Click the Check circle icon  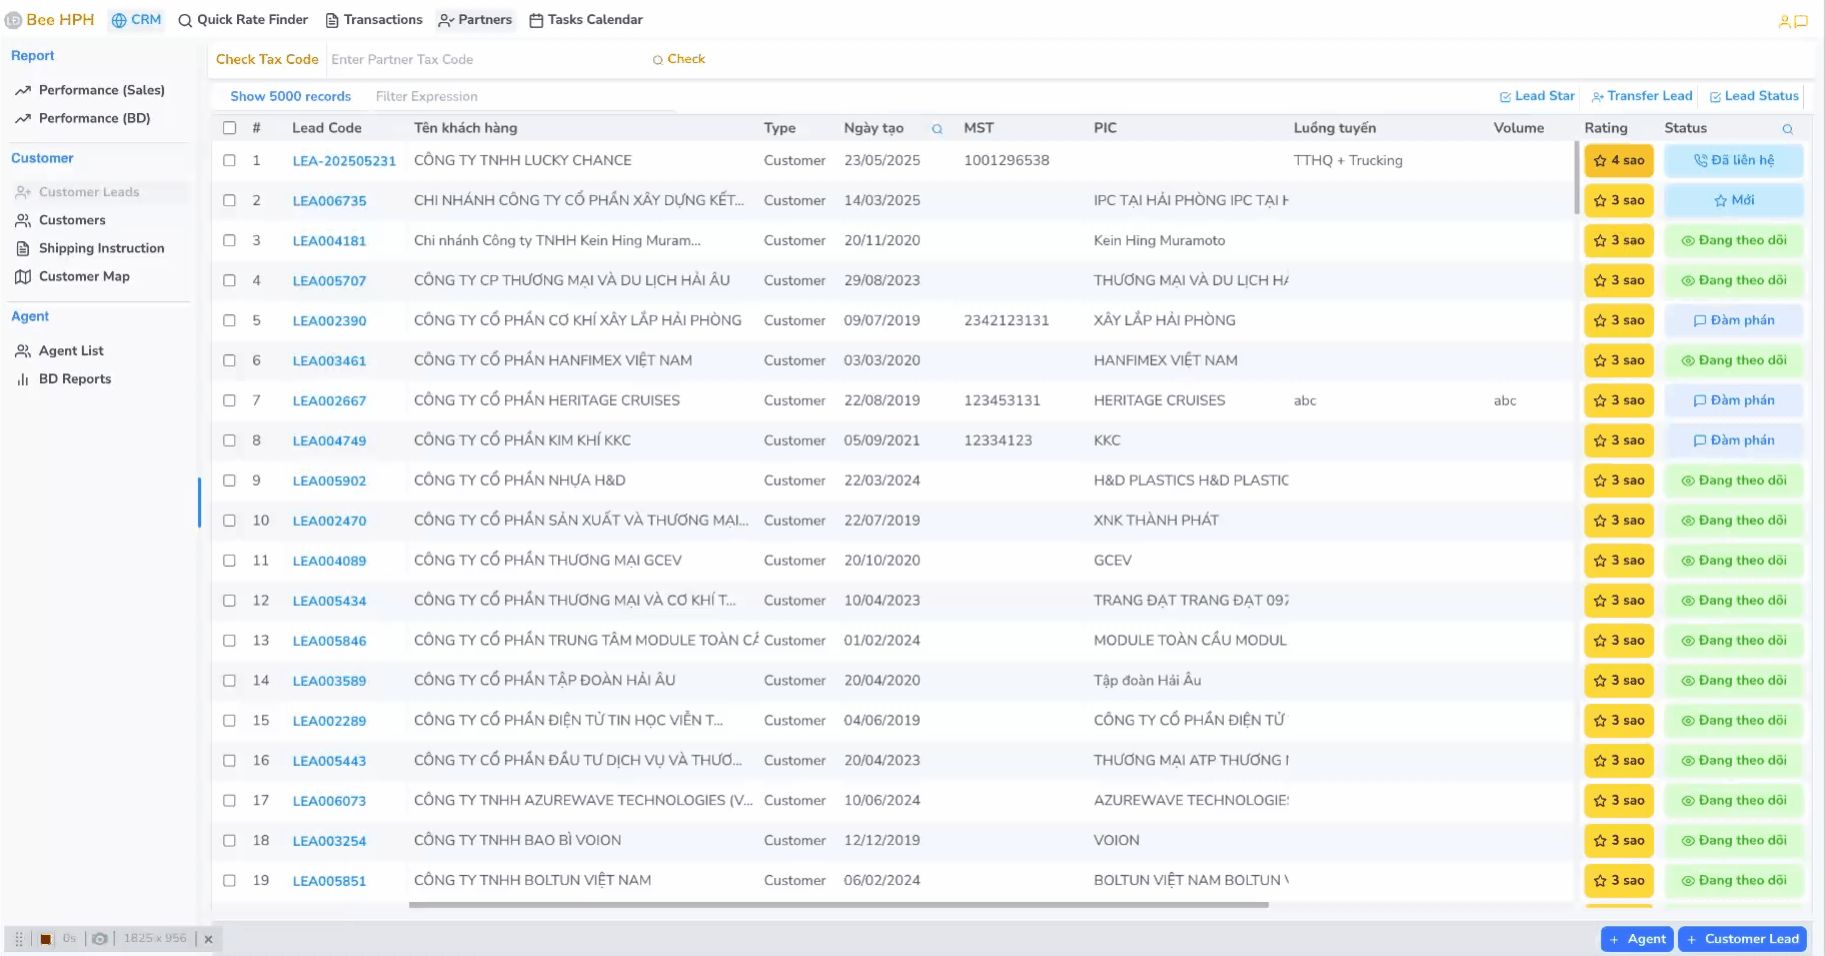pos(658,60)
